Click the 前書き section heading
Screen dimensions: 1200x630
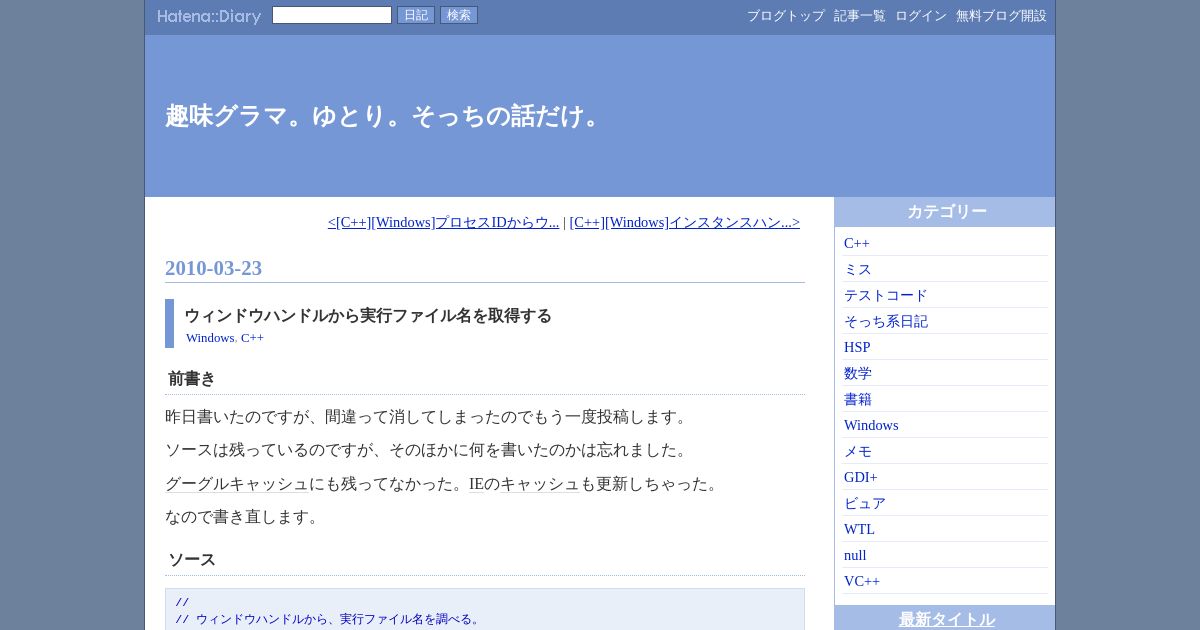192,379
